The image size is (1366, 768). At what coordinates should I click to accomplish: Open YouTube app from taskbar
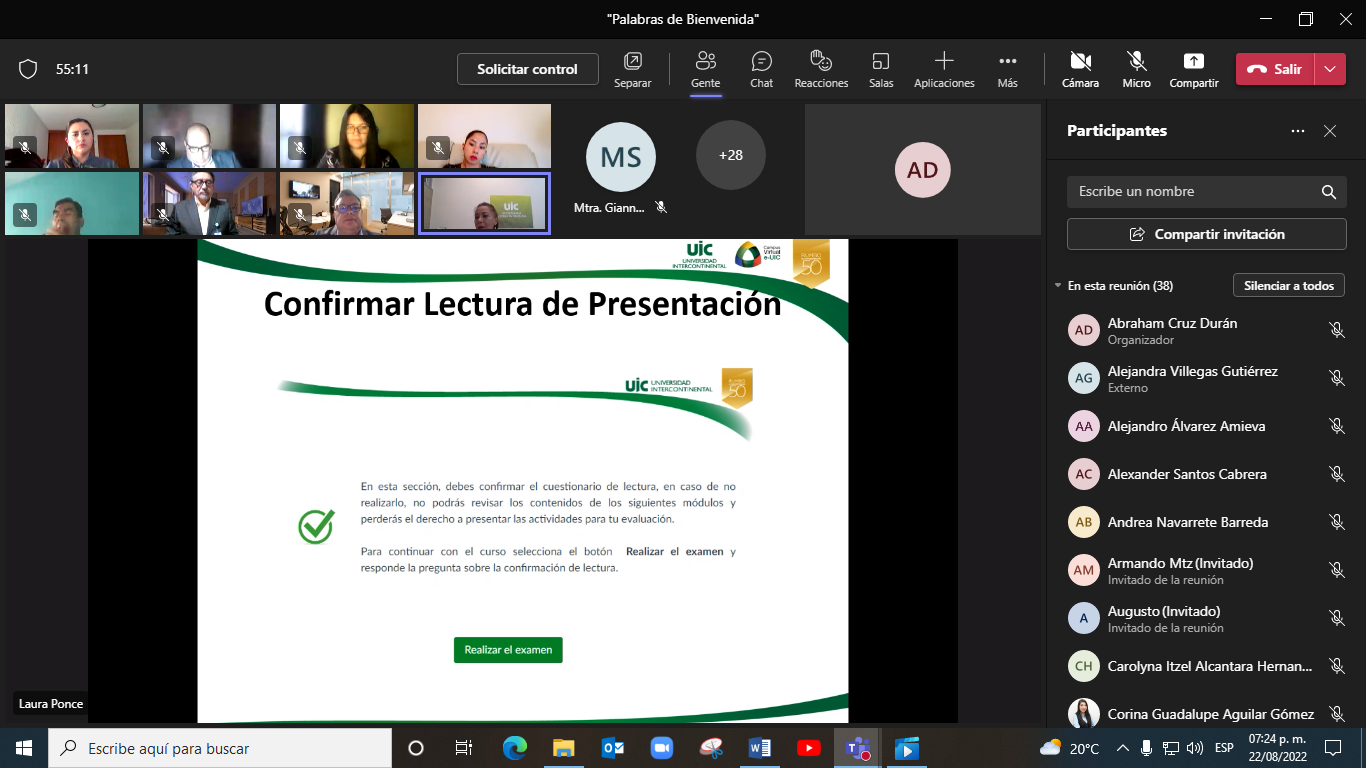tap(808, 748)
